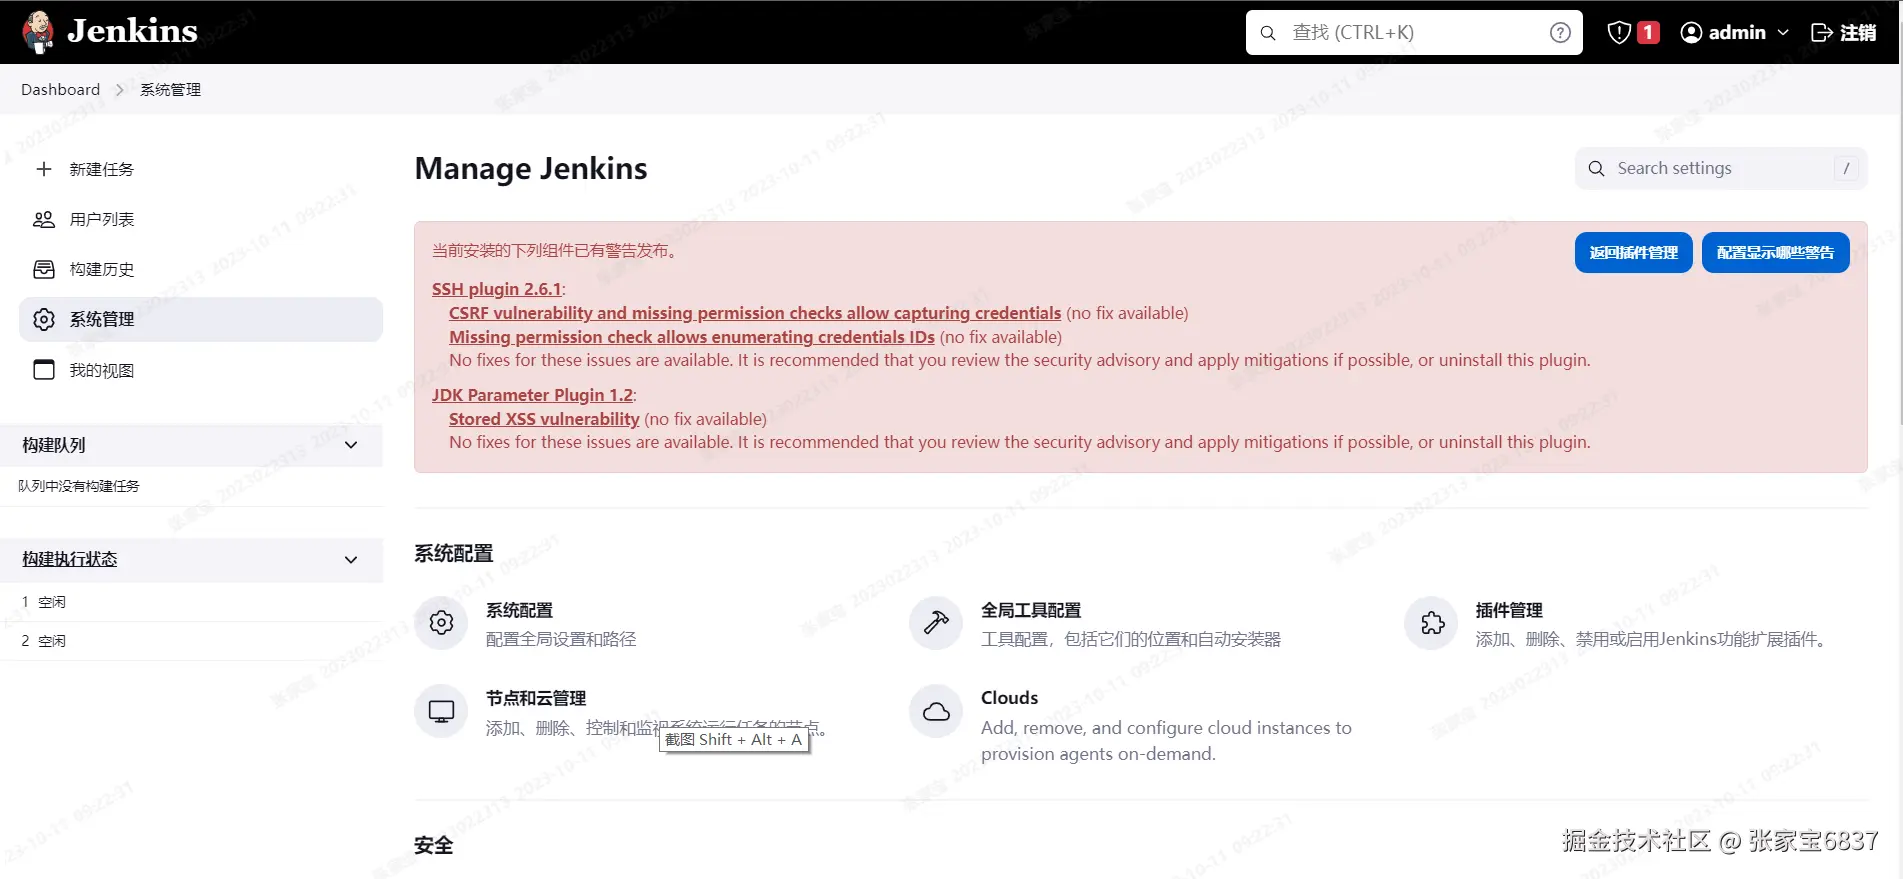The image size is (1903, 879).
Task: Open CSRF vulnerability credentials advisory link
Action: pos(755,313)
